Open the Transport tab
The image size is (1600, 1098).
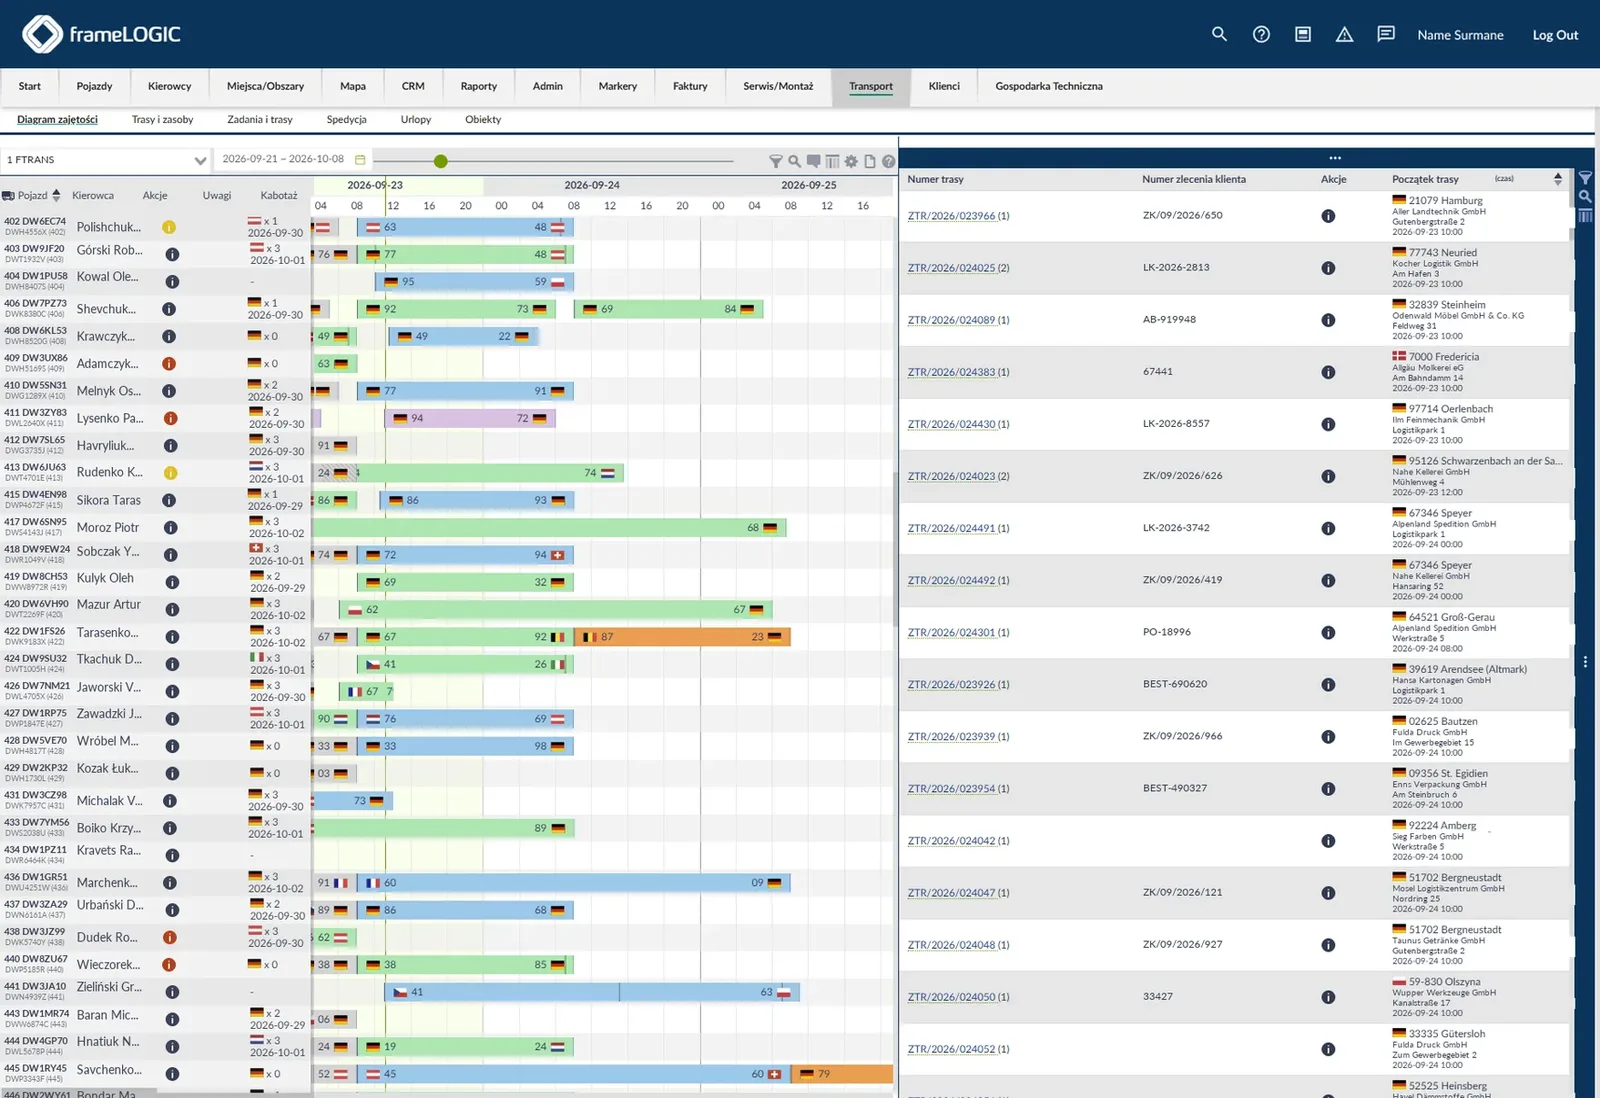coord(871,86)
